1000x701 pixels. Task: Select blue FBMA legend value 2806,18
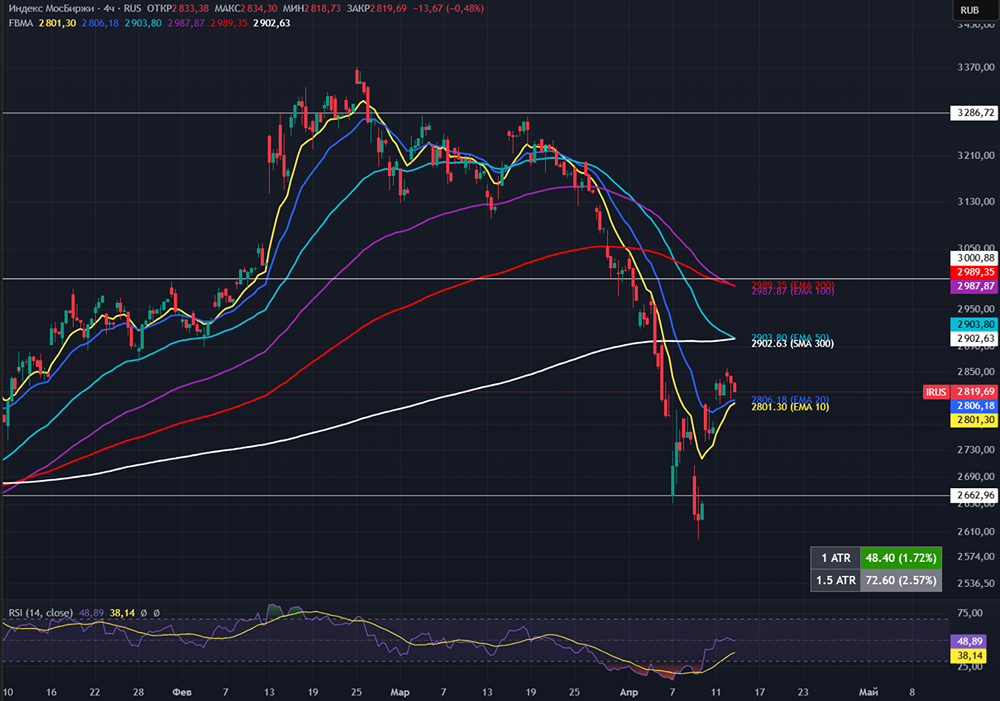coord(99,23)
